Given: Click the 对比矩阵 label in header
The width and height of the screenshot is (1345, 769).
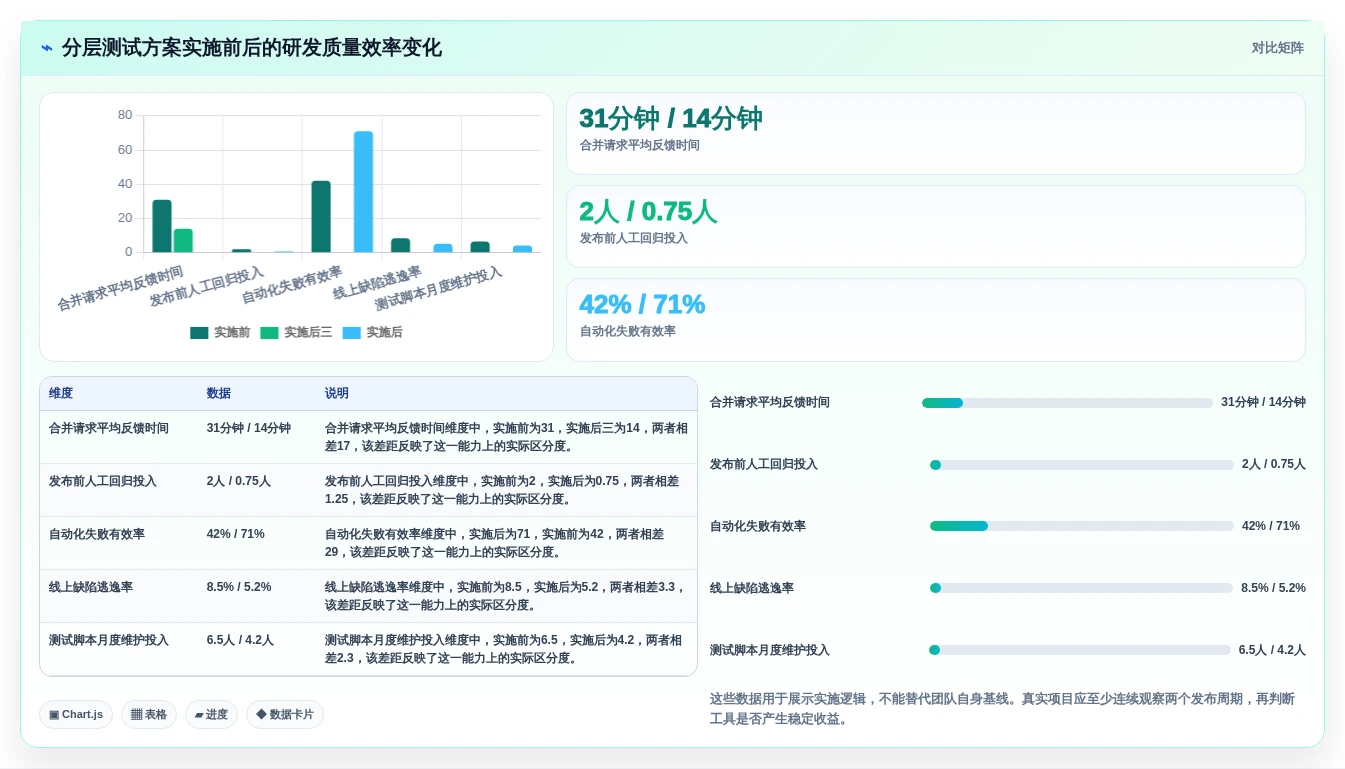Looking at the screenshot, I should tap(1277, 48).
